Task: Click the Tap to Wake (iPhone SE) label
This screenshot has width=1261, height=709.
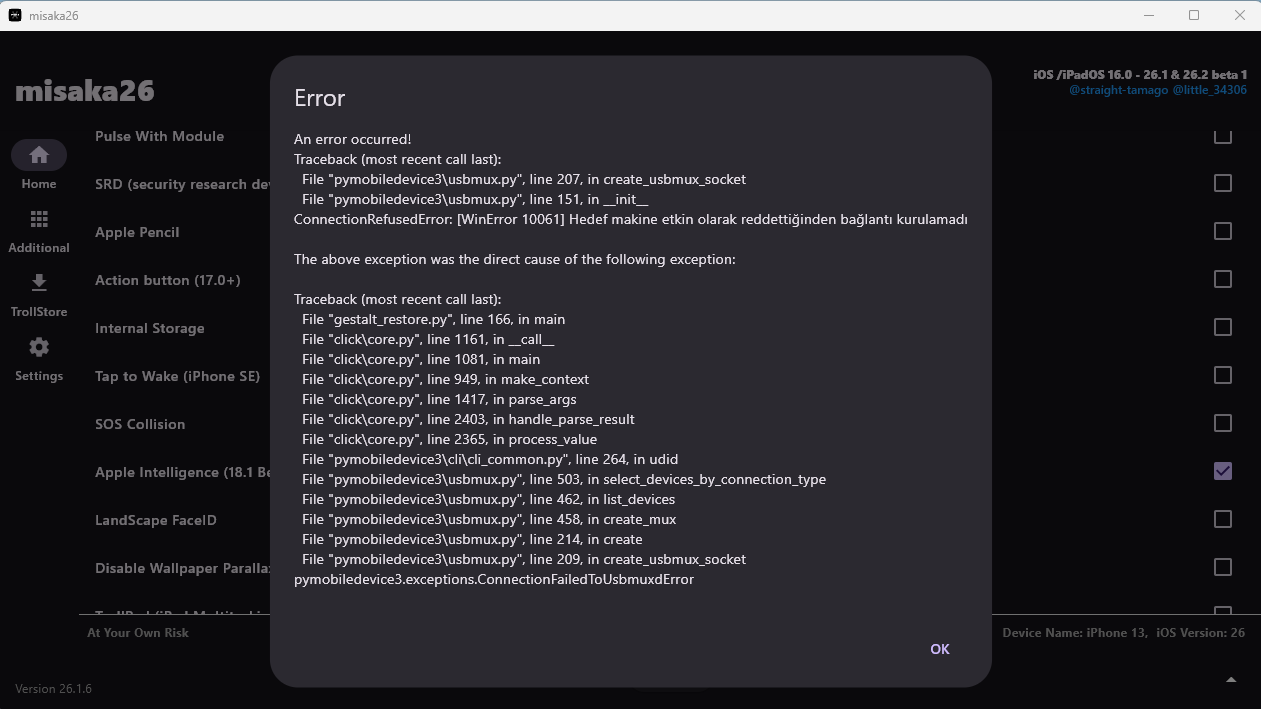Action: pos(177,376)
